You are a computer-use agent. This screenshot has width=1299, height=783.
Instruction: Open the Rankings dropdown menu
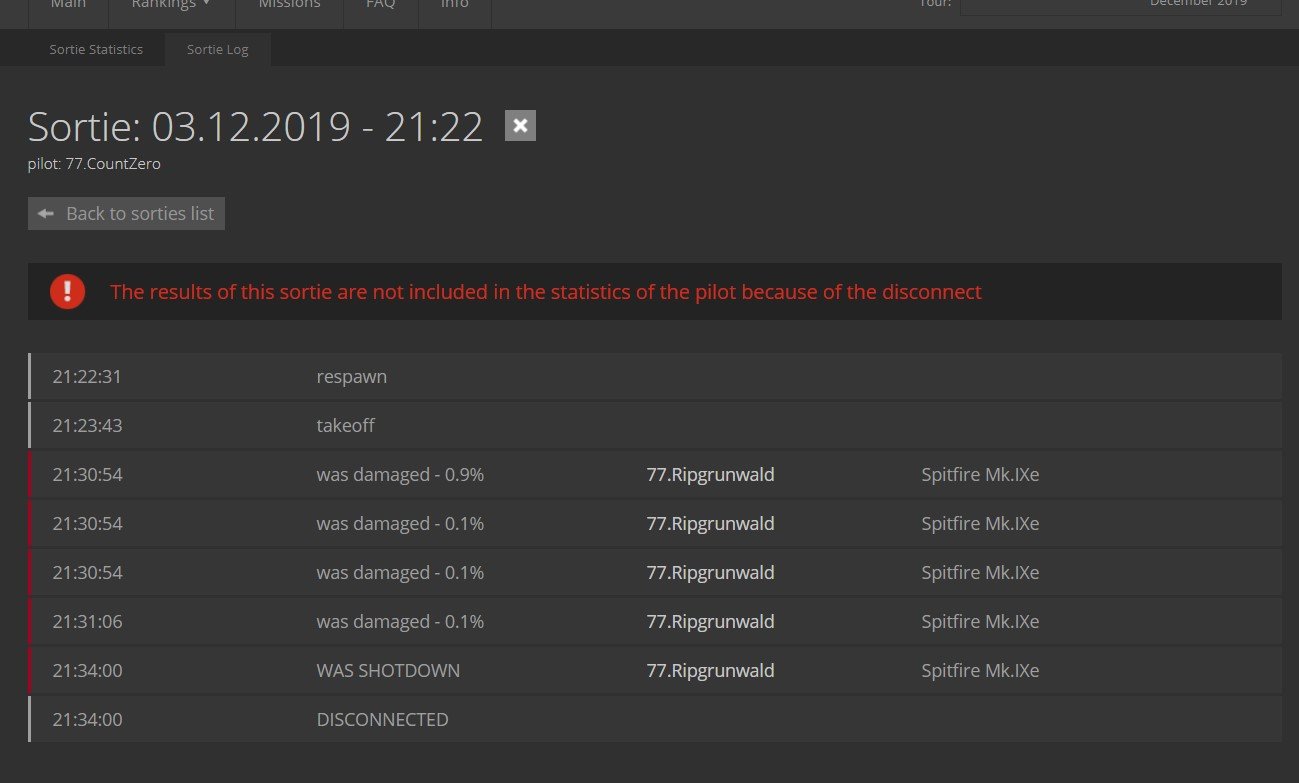171,5
